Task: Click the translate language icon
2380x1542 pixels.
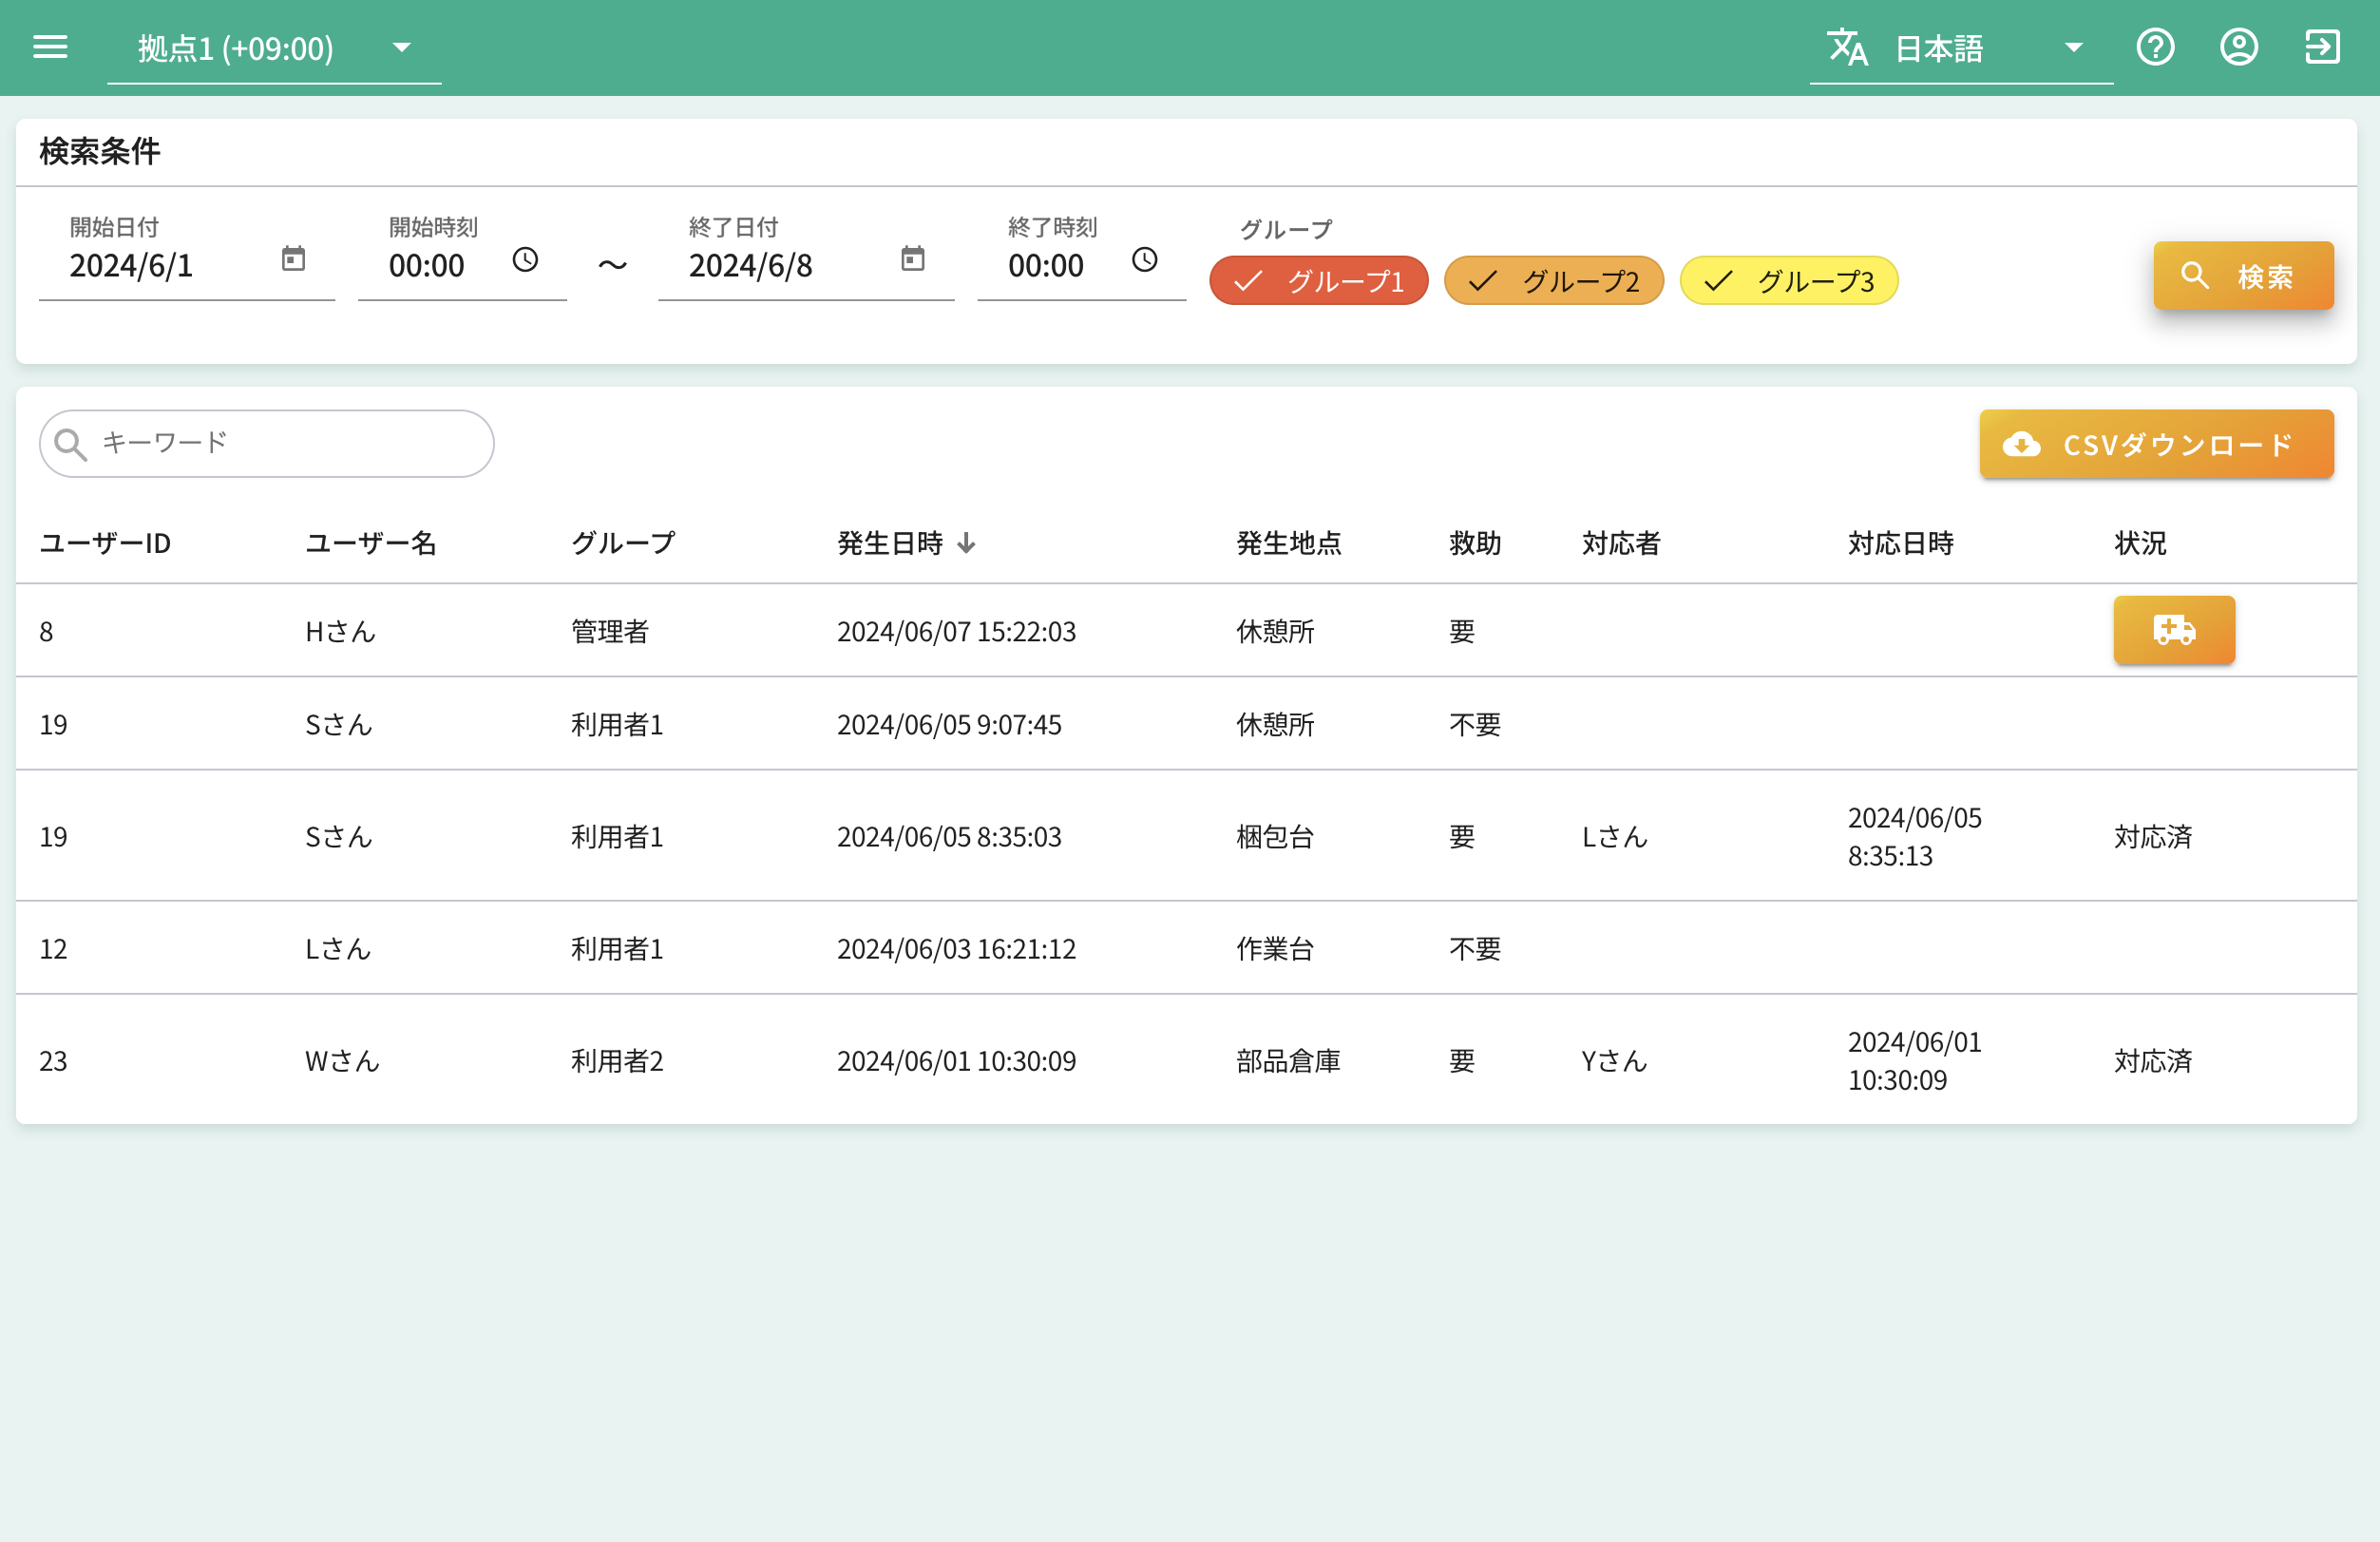Action: tap(1847, 47)
